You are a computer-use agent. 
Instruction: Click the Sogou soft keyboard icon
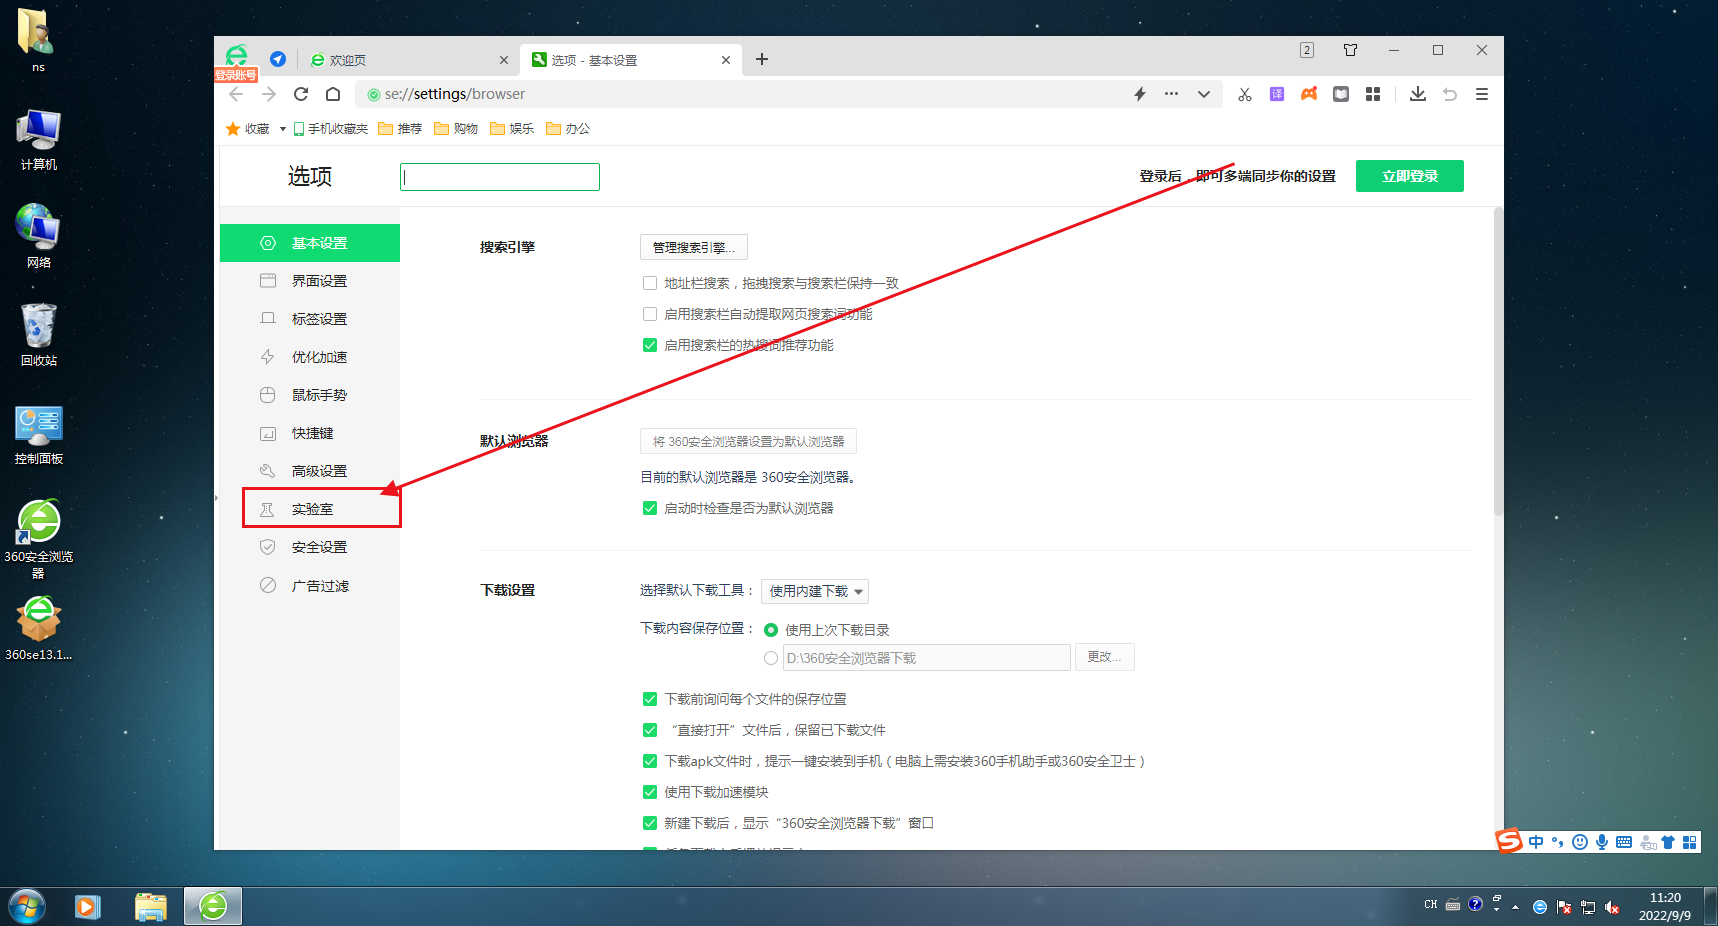(x=1624, y=842)
